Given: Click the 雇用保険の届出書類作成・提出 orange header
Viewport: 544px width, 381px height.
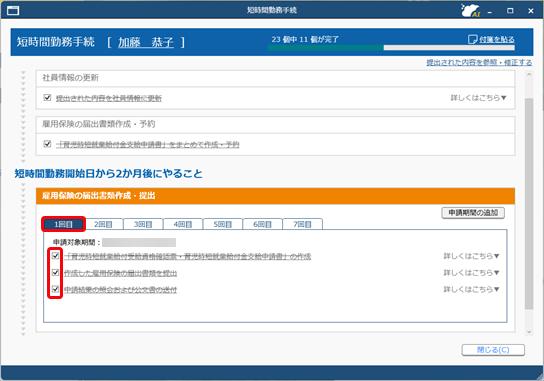Looking at the screenshot, I should (275, 196).
